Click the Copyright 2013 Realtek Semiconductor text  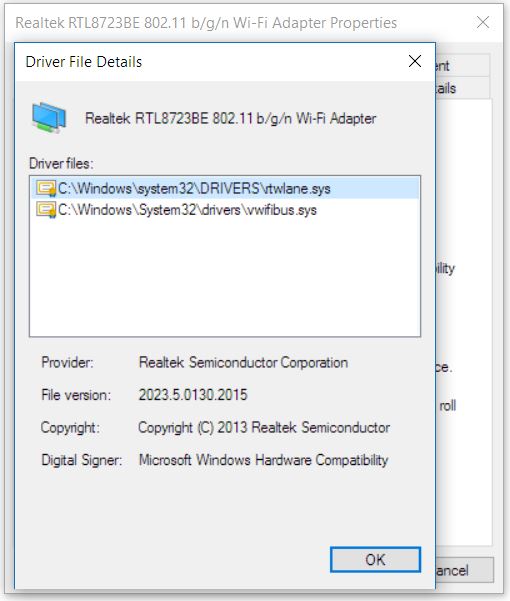point(264,427)
